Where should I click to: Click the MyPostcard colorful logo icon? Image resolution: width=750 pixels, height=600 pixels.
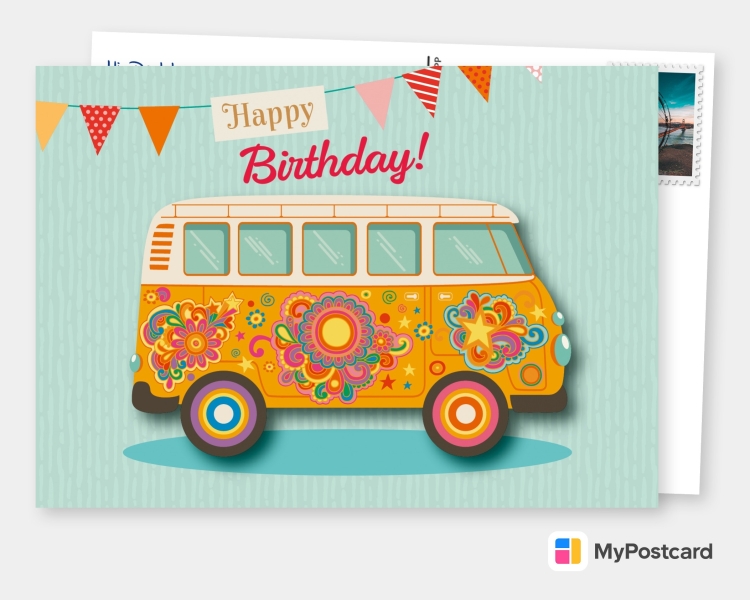(567, 551)
